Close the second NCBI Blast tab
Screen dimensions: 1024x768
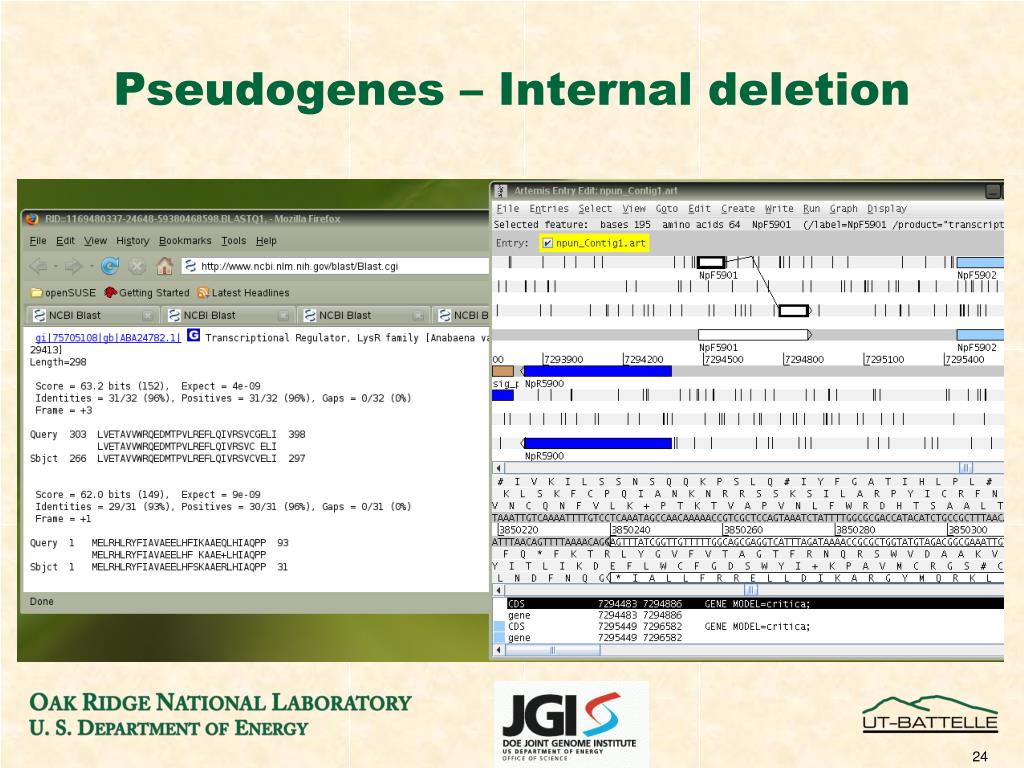(283, 315)
